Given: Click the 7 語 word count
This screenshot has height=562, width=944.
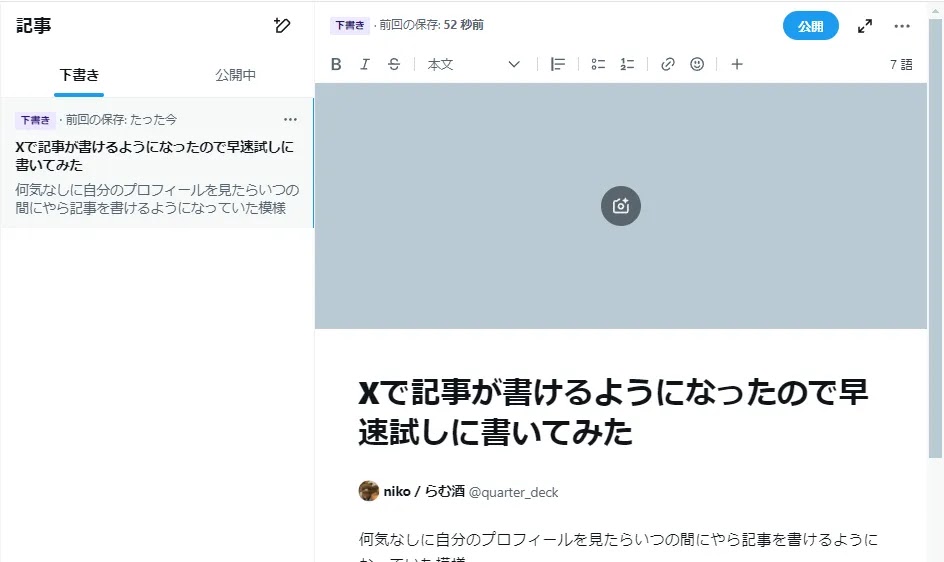Looking at the screenshot, I should (901, 64).
